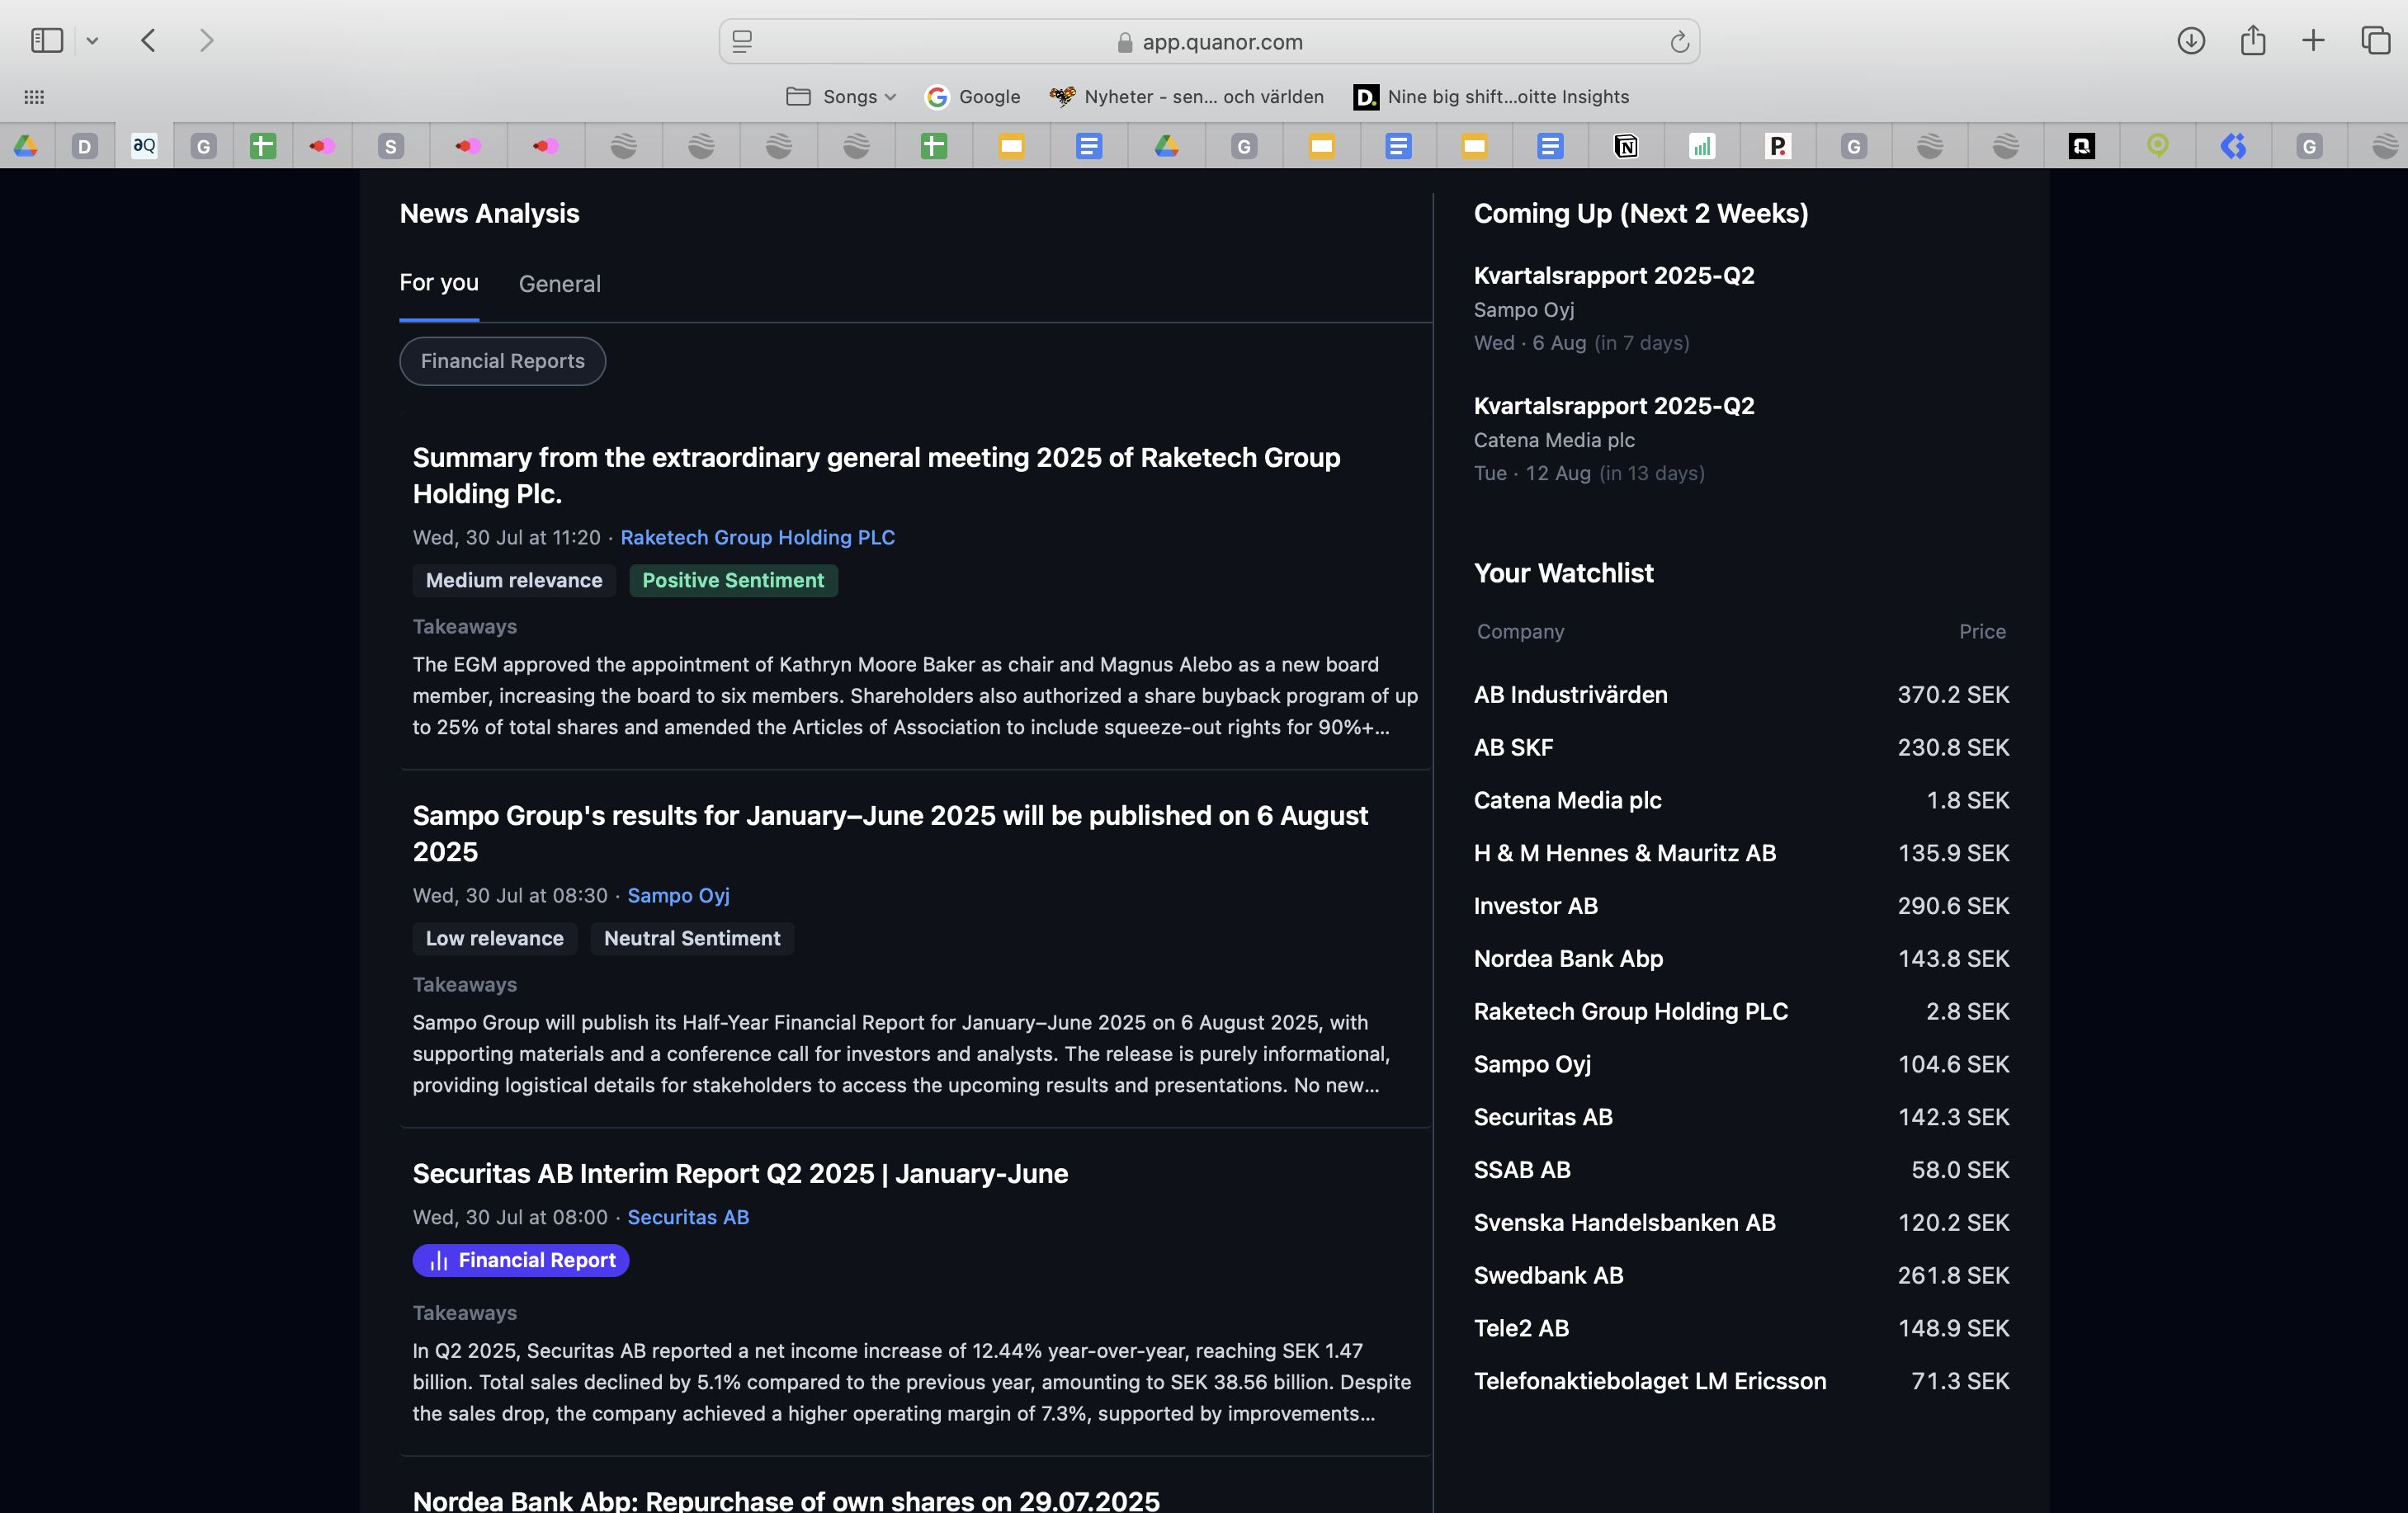The image size is (2408, 1513).
Task: Toggle the Financial Reports filter chip
Action: (x=503, y=361)
